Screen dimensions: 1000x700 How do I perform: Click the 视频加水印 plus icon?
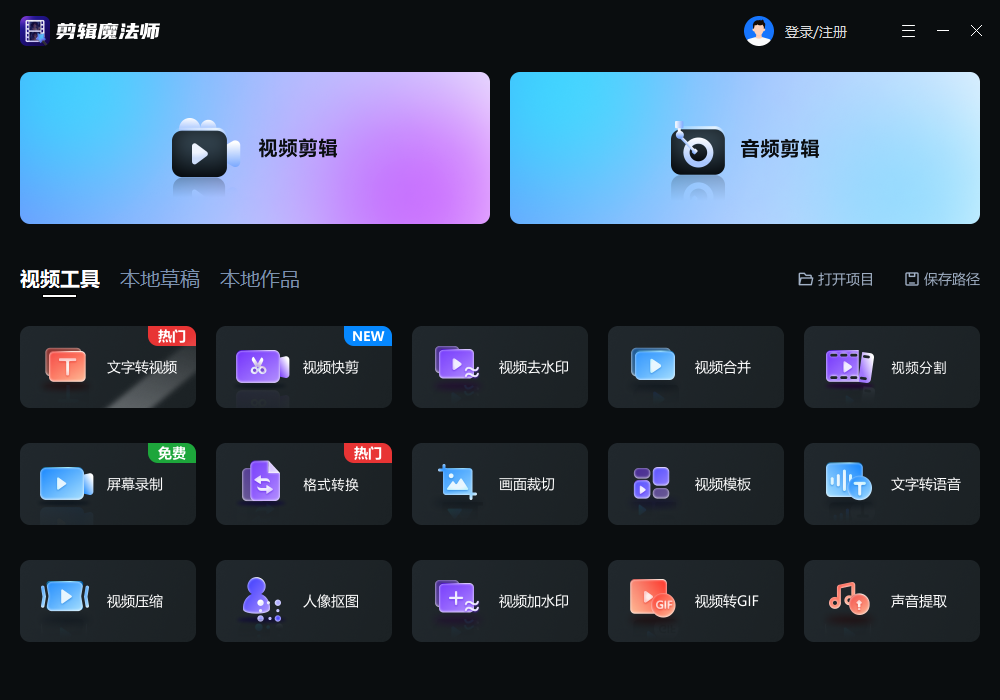(x=457, y=597)
